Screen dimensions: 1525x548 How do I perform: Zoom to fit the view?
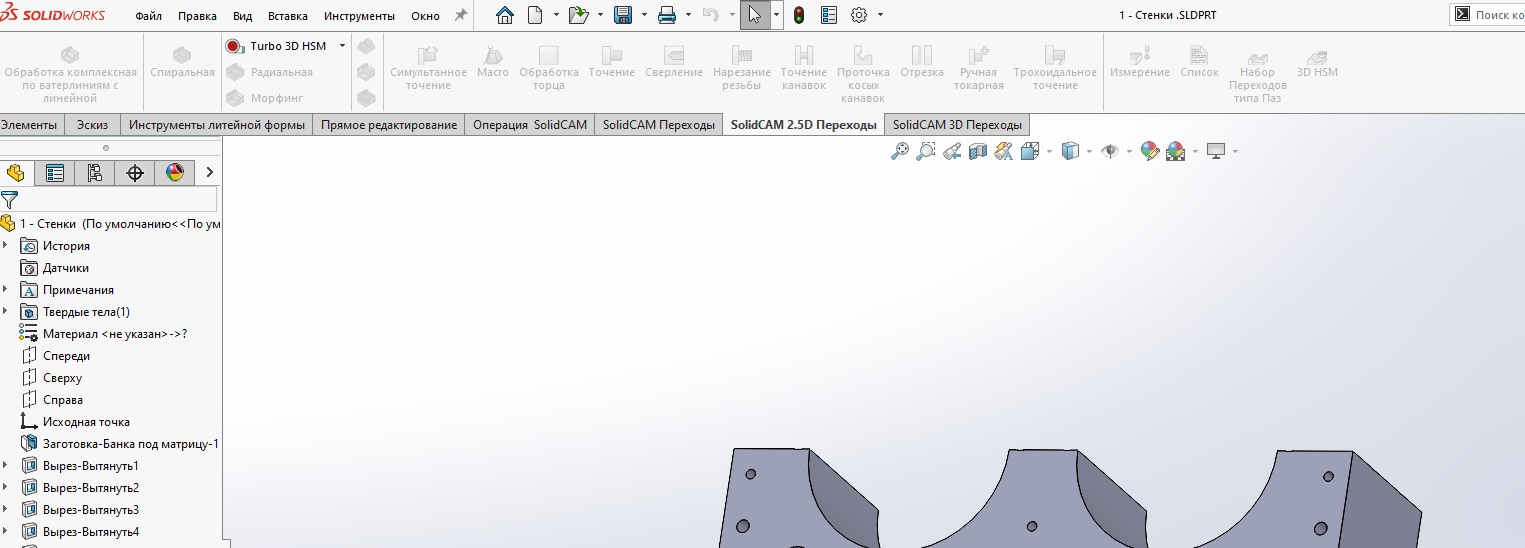click(x=900, y=151)
